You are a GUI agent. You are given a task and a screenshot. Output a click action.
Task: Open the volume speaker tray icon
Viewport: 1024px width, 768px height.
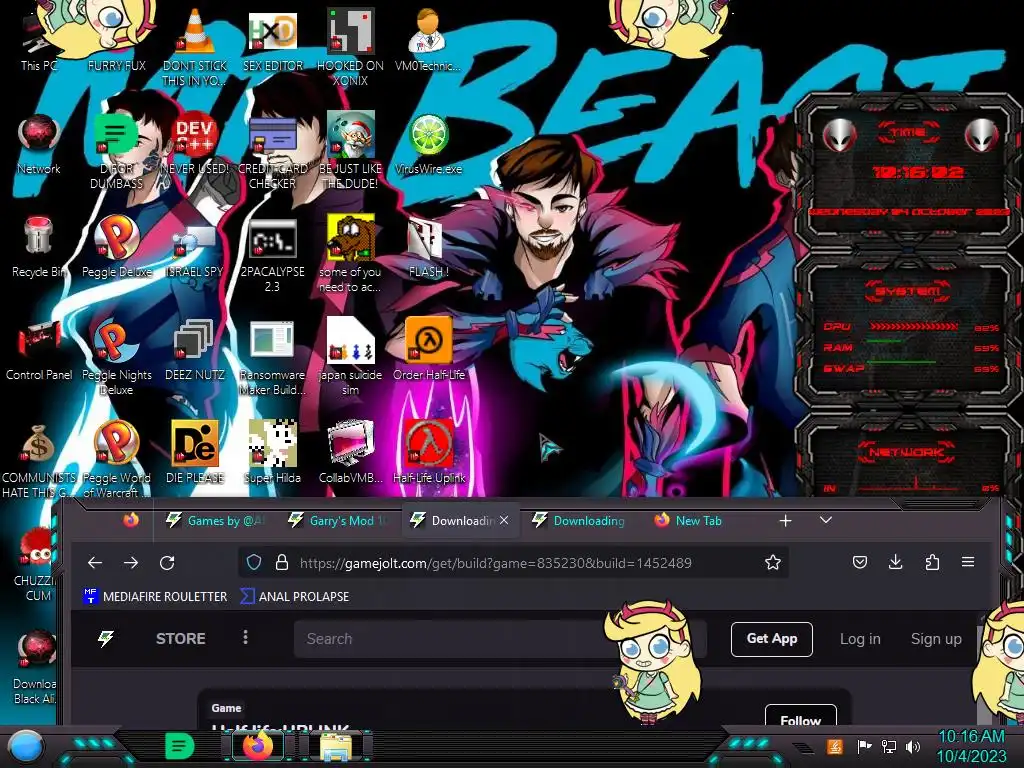(913, 746)
